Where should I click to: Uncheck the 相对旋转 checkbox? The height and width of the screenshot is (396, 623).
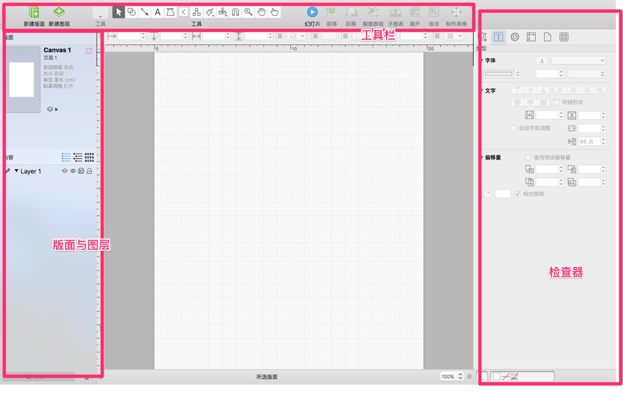pos(518,194)
